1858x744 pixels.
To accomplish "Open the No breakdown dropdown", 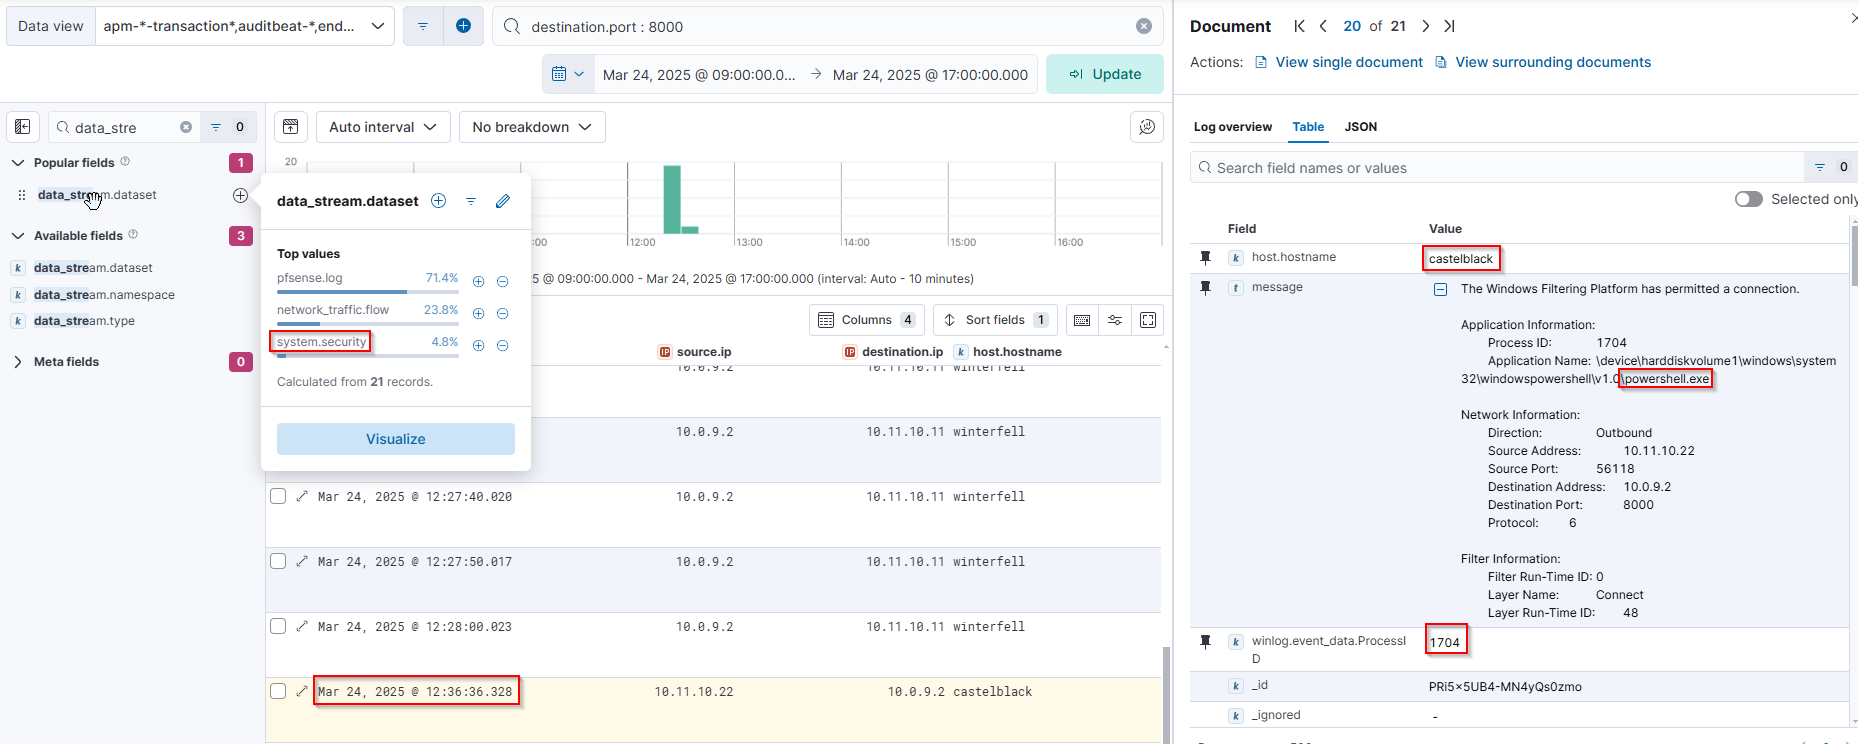I will [532, 127].
